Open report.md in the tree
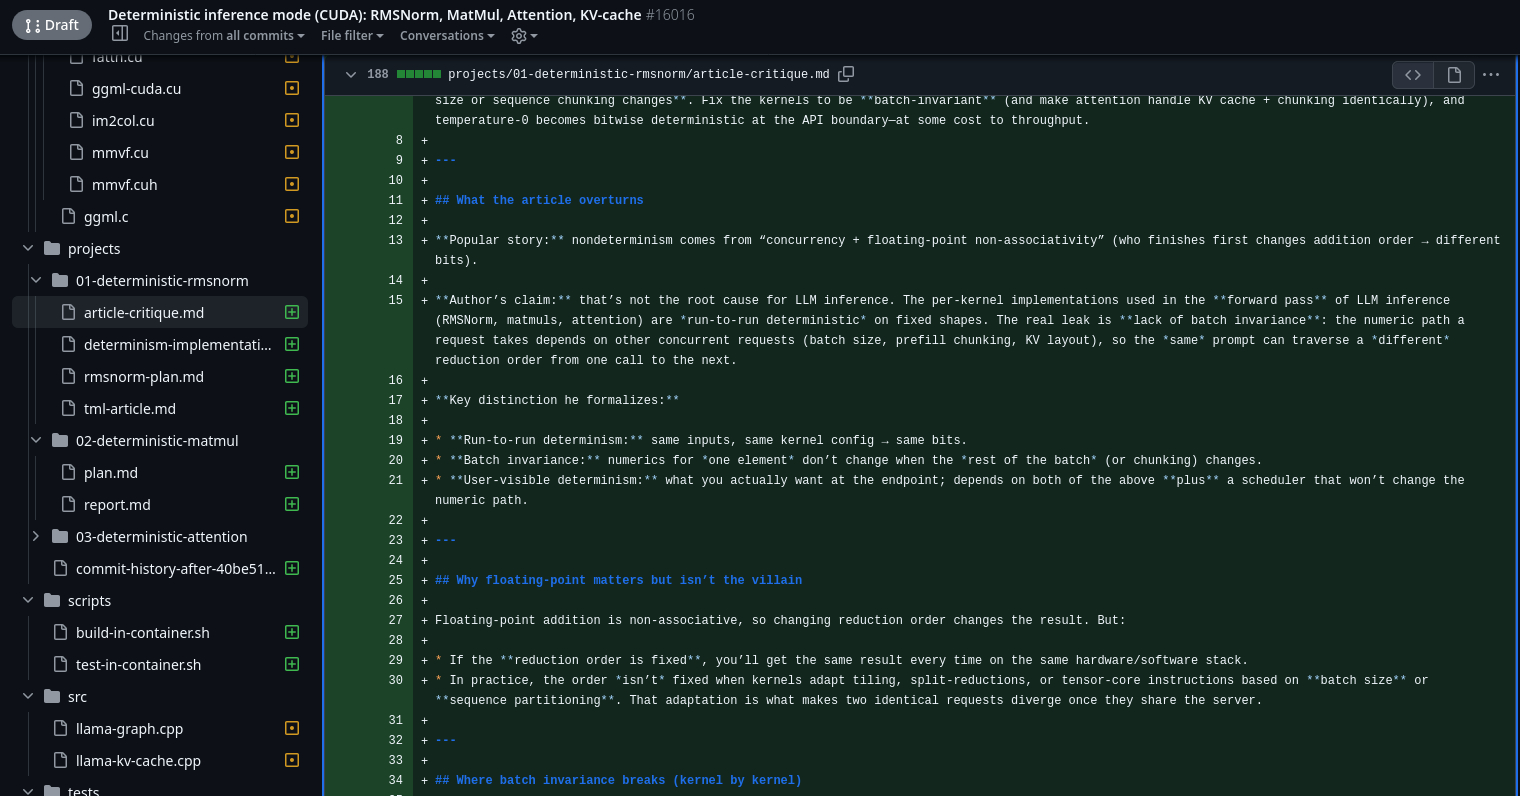1520x796 pixels. (x=117, y=505)
